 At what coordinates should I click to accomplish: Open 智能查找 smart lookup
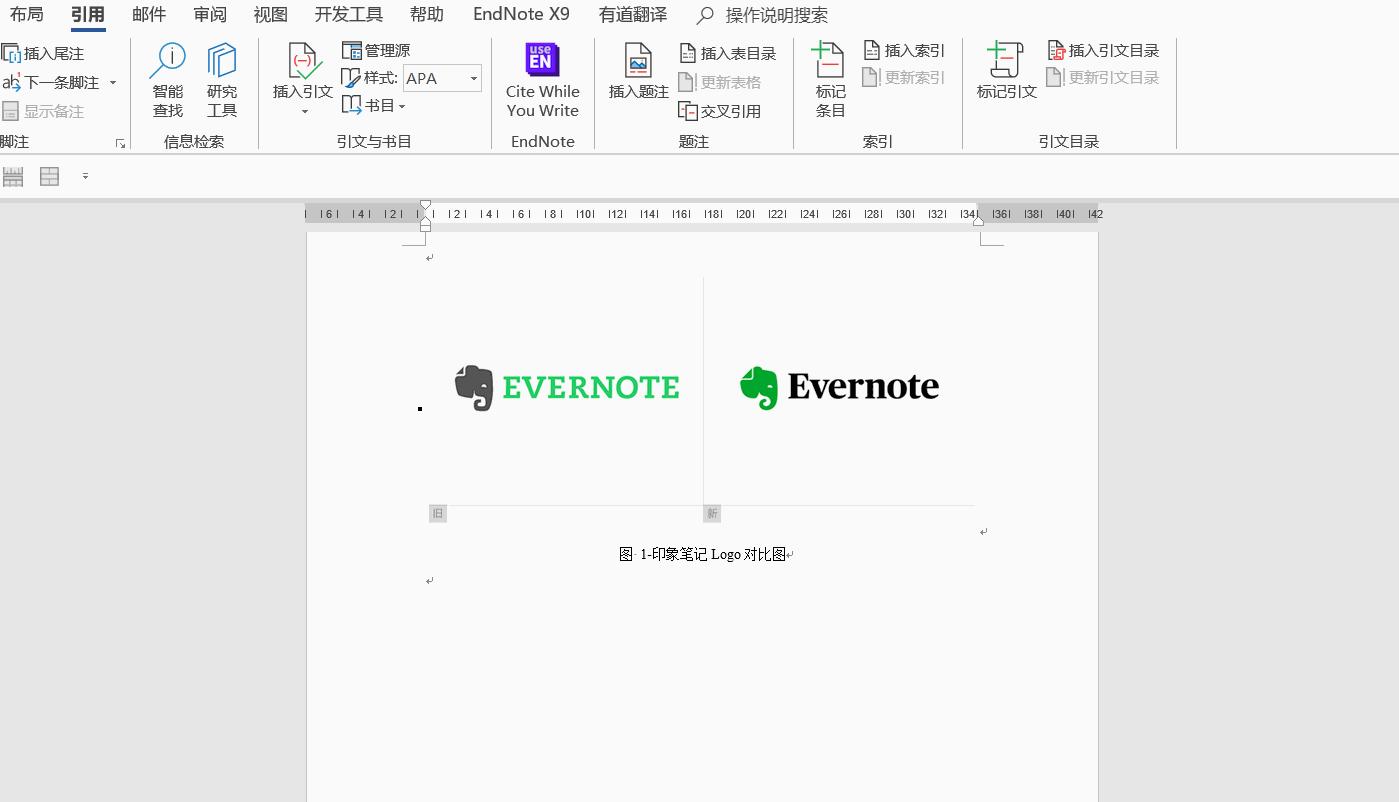click(168, 81)
